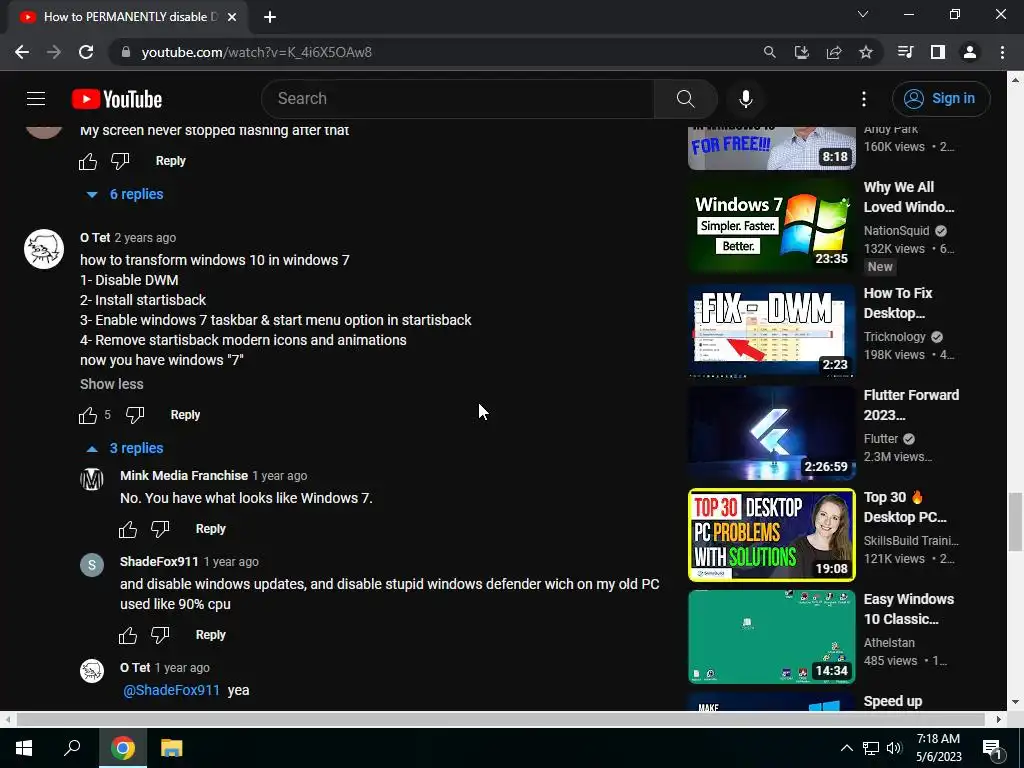Open network icon in system tray
1024x768 pixels.
[871, 748]
